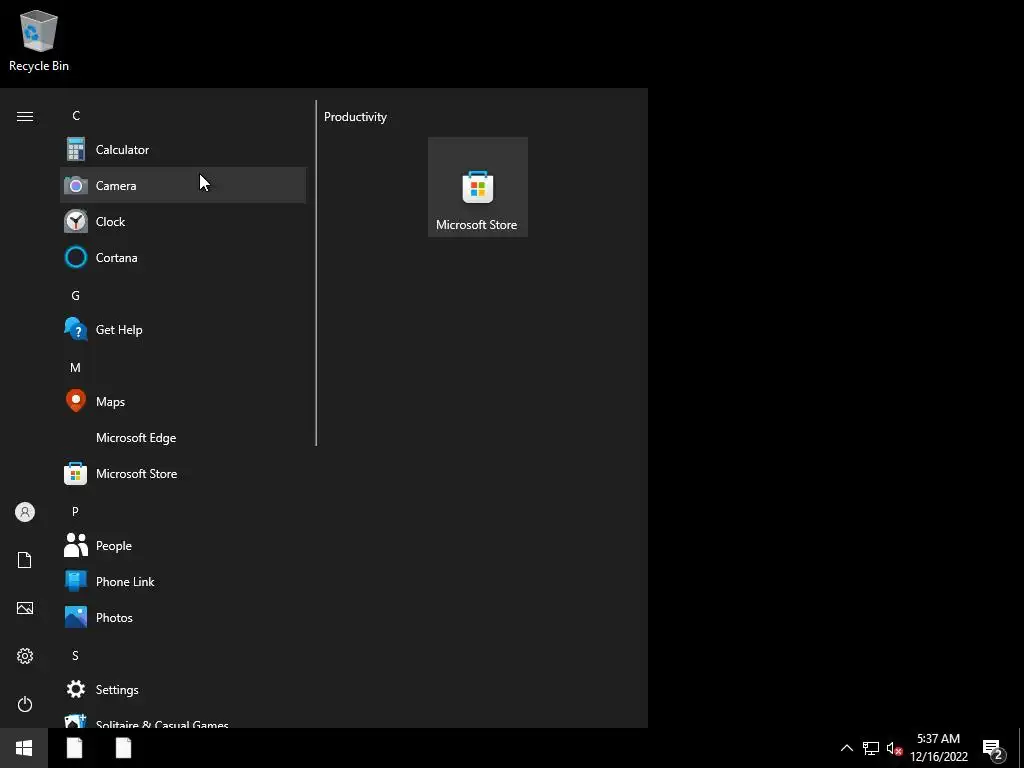Open Documents from Start sidebar

pyautogui.click(x=25, y=560)
